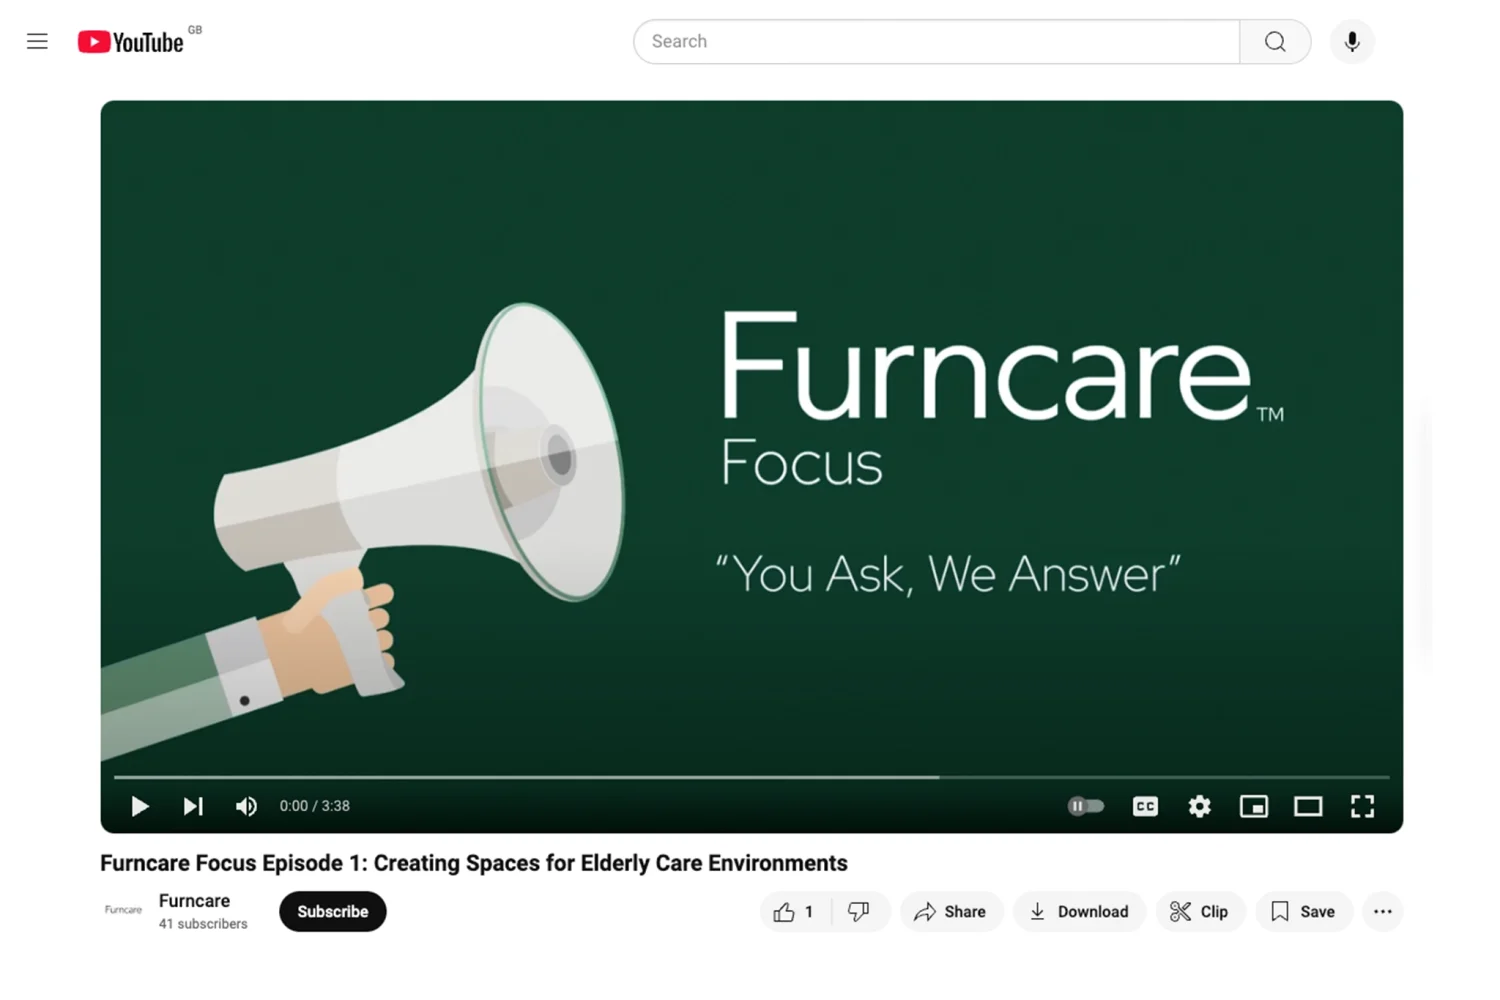
Task: Expand more actions three-dot menu
Action: click(1382, 912)
